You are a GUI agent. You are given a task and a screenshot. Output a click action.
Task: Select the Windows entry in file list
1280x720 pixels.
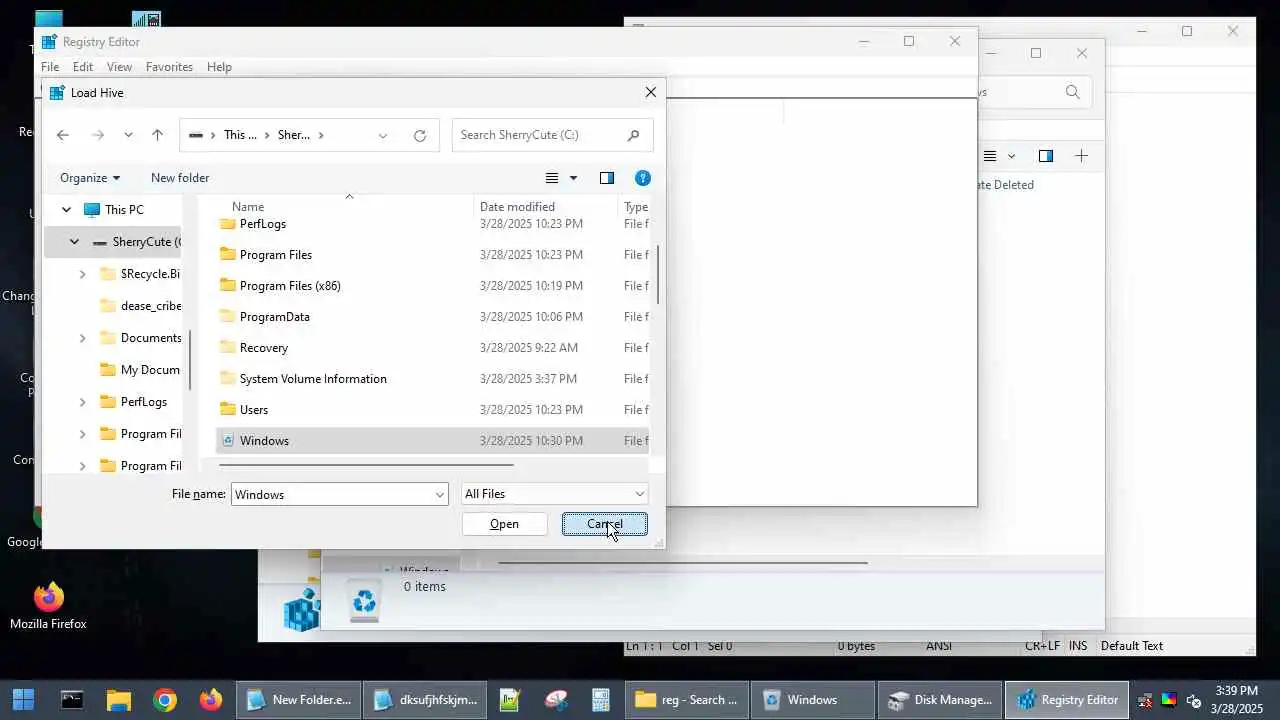coord(432,440)
